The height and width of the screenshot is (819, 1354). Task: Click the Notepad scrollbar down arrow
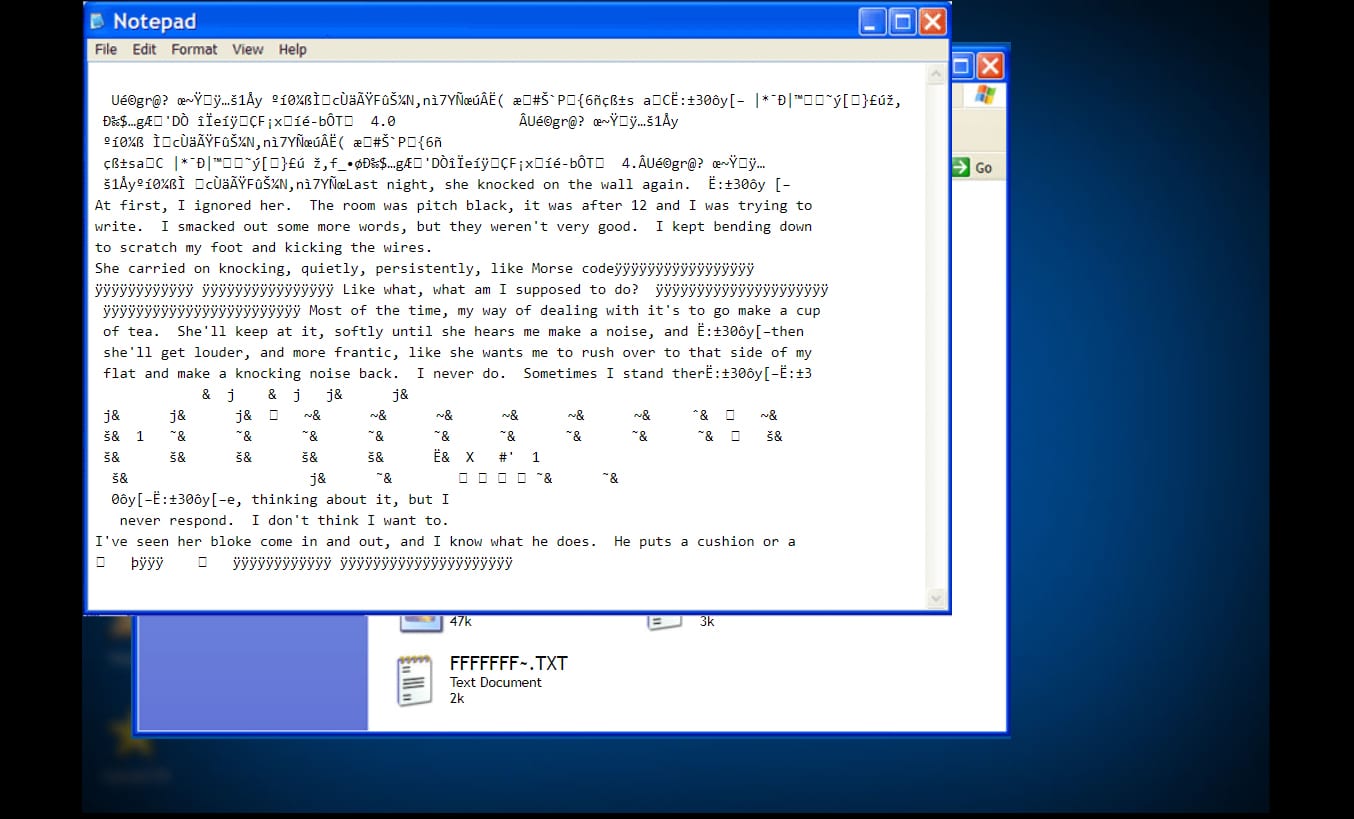click(x=937, y=598)
